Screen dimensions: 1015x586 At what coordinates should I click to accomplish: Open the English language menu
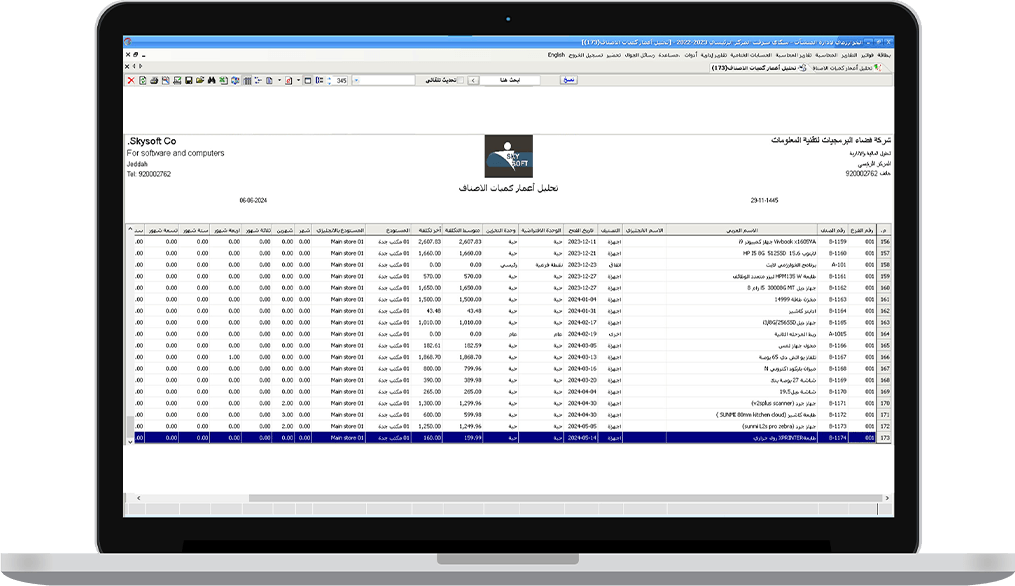tap(556, 55)
